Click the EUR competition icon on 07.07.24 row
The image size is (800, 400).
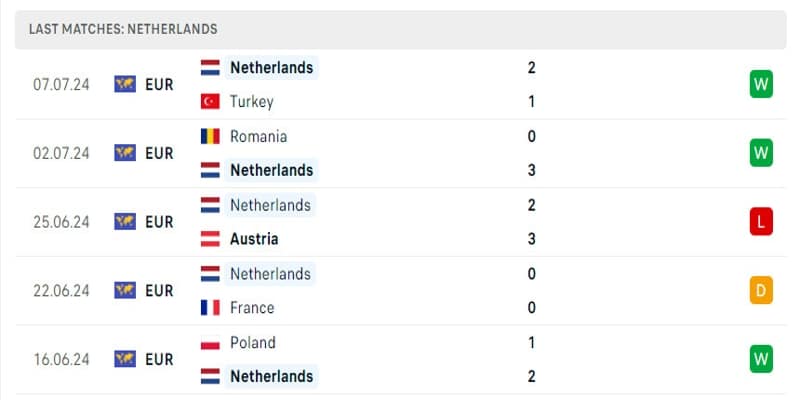pos(125,84)
